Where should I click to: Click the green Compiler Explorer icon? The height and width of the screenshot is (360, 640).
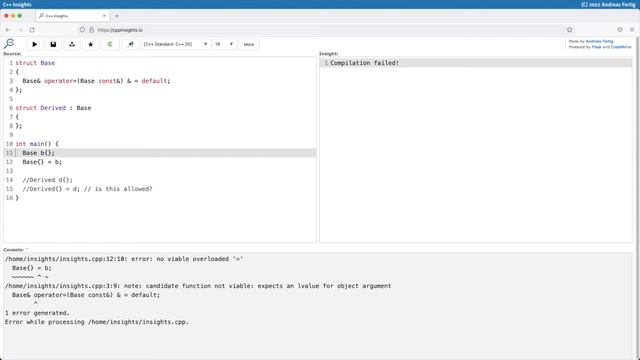click(x=109, y=44)
